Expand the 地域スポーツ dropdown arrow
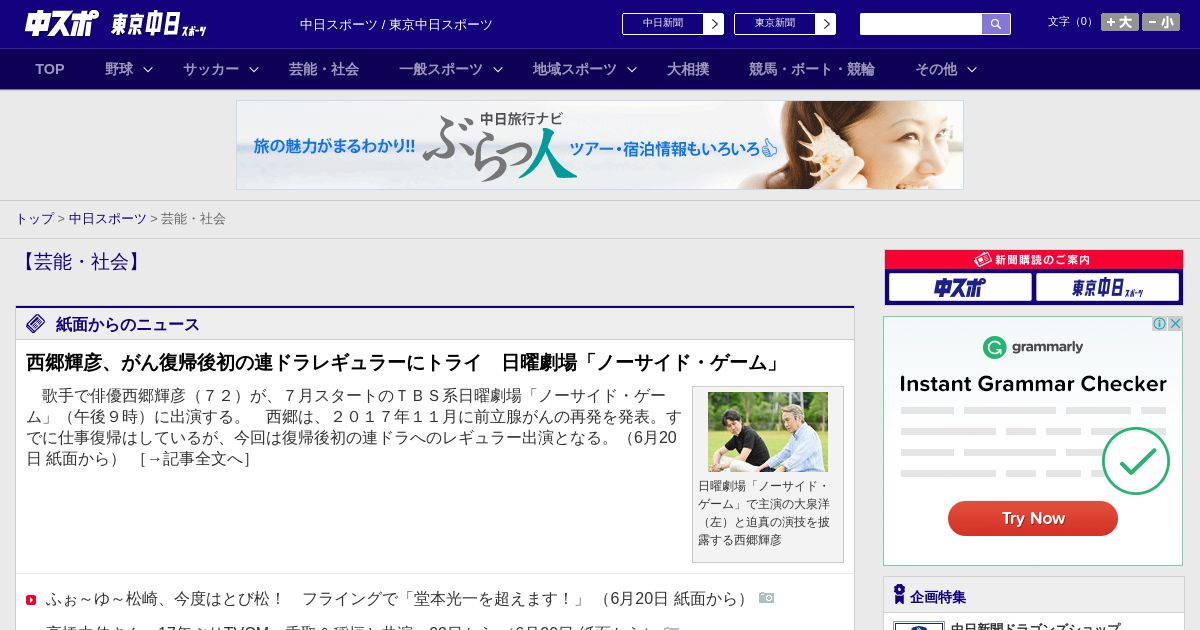Image resolution: width=1200 pixels, height=630 pixels. coord(632,69)
